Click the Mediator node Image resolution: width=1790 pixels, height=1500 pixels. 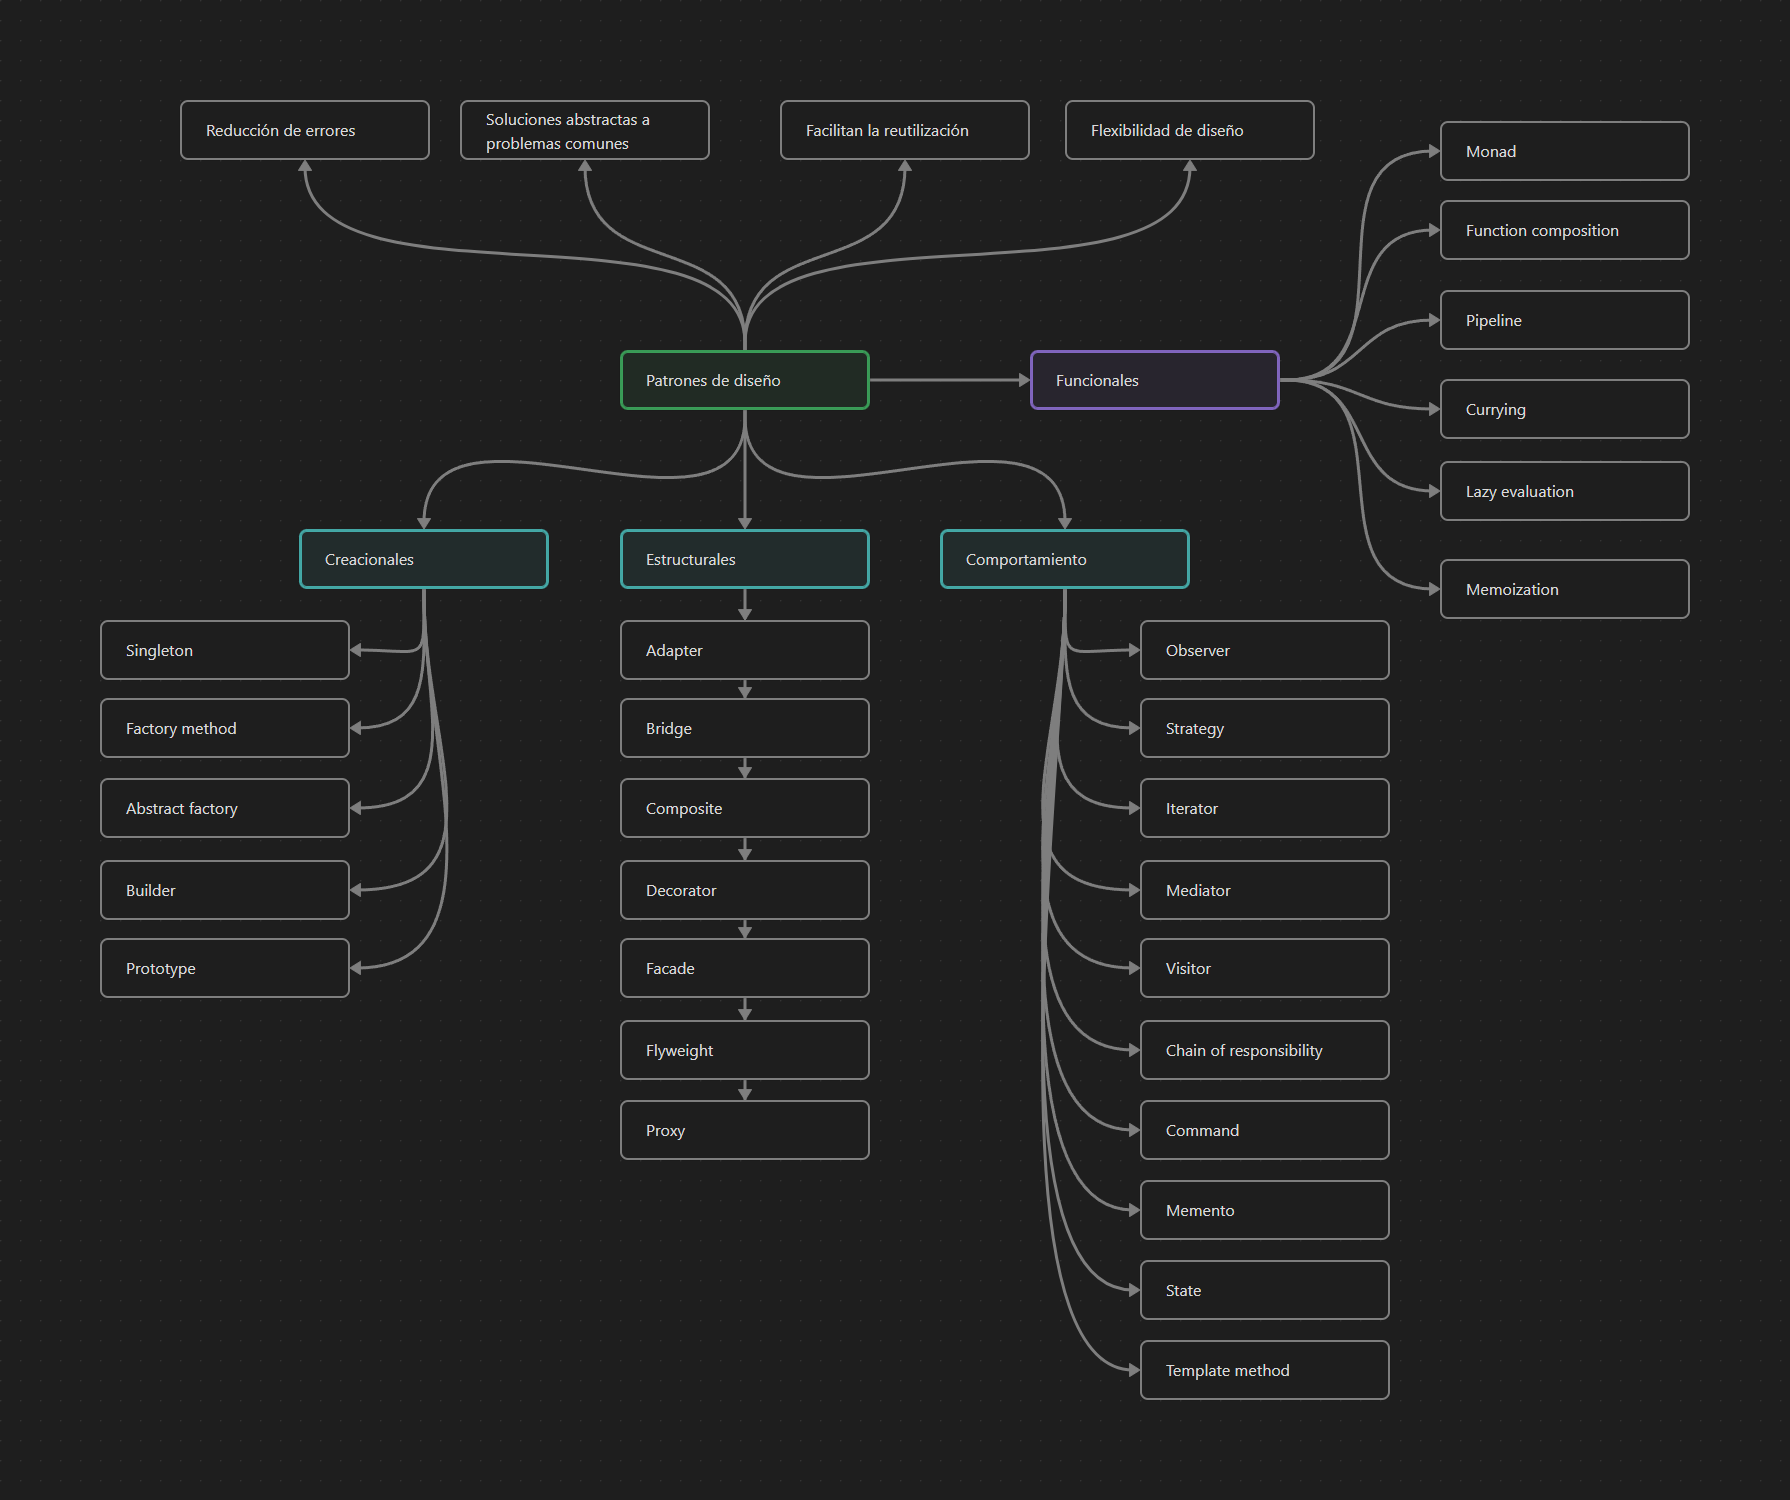point(1265,890)
